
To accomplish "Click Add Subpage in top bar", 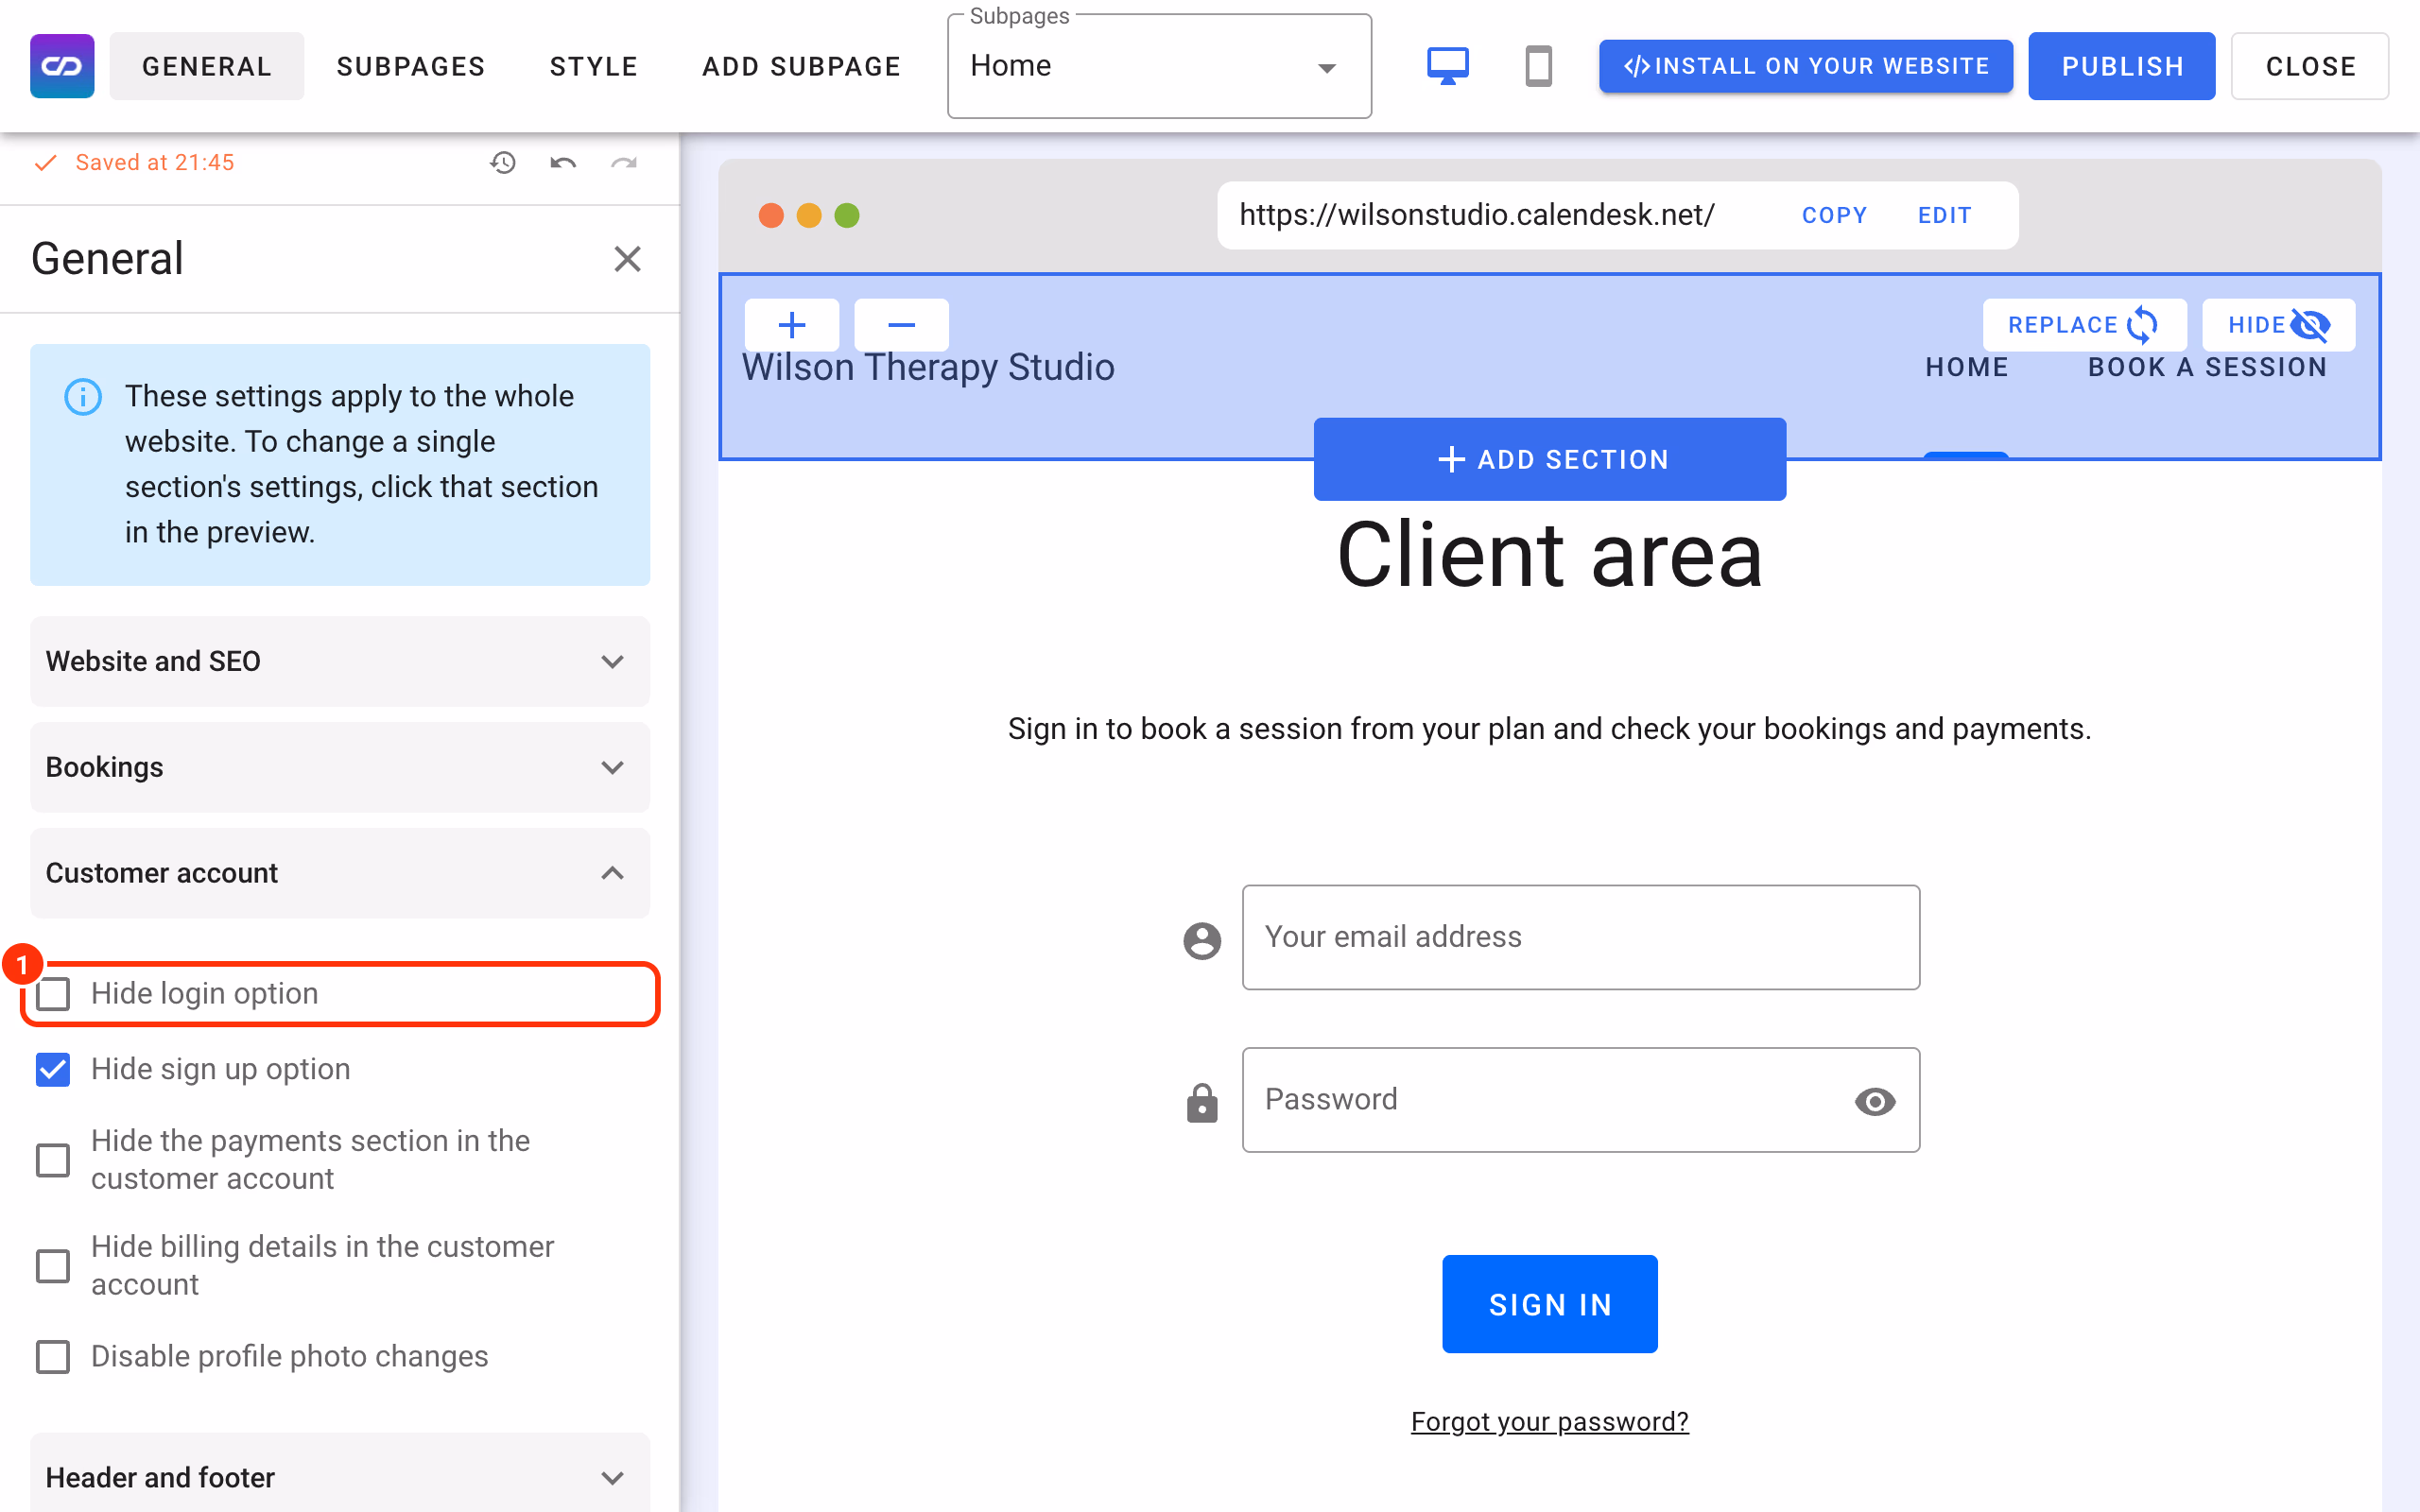I will (802, 66).
